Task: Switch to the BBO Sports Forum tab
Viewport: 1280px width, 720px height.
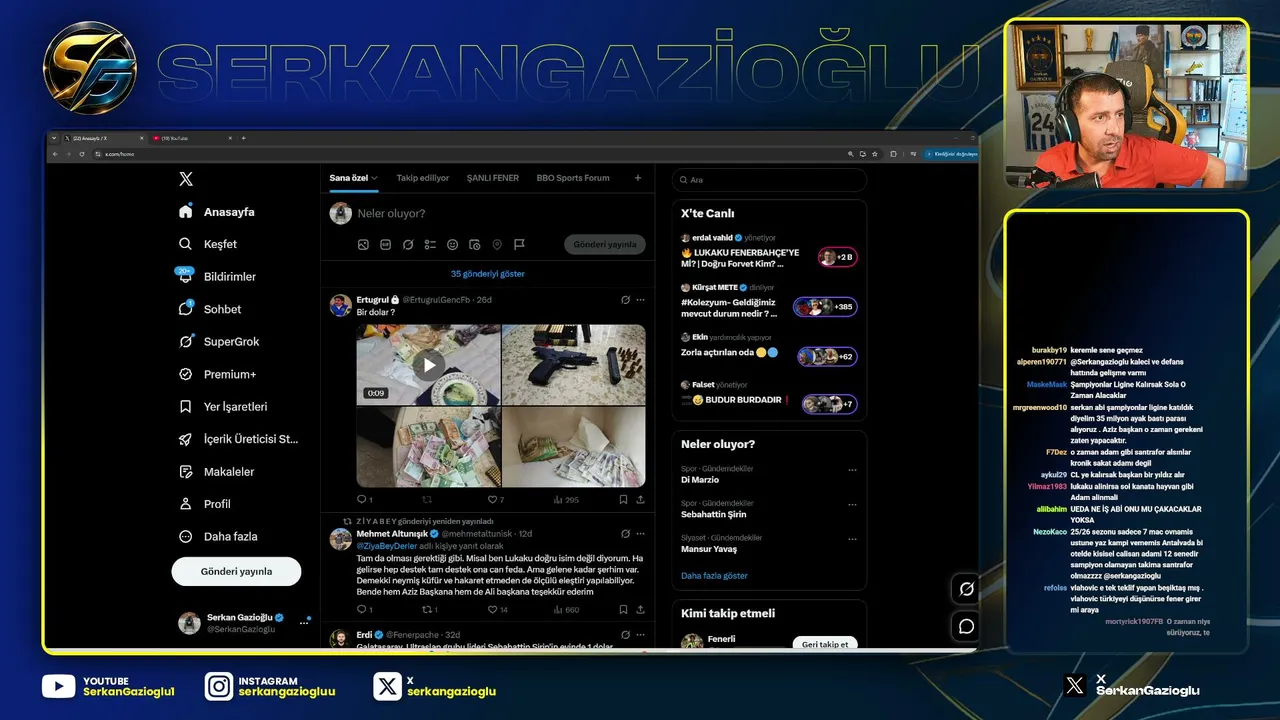Action: [573, 178]
